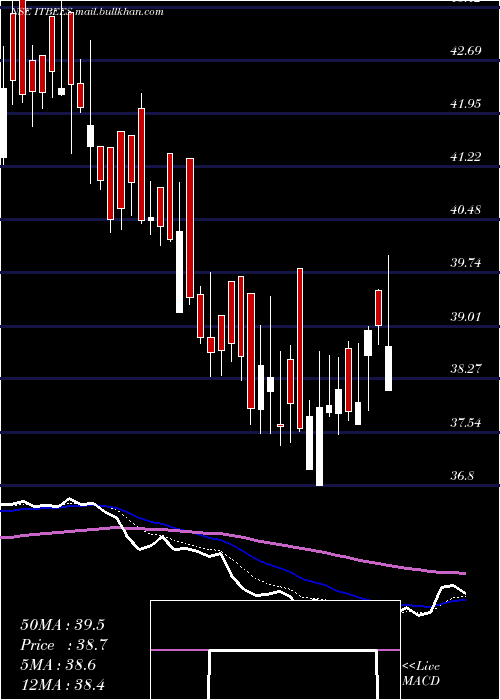This screenshot has height=700, width=500.
Task: Click the 41.22 price axis label
Action: point(466,156)
